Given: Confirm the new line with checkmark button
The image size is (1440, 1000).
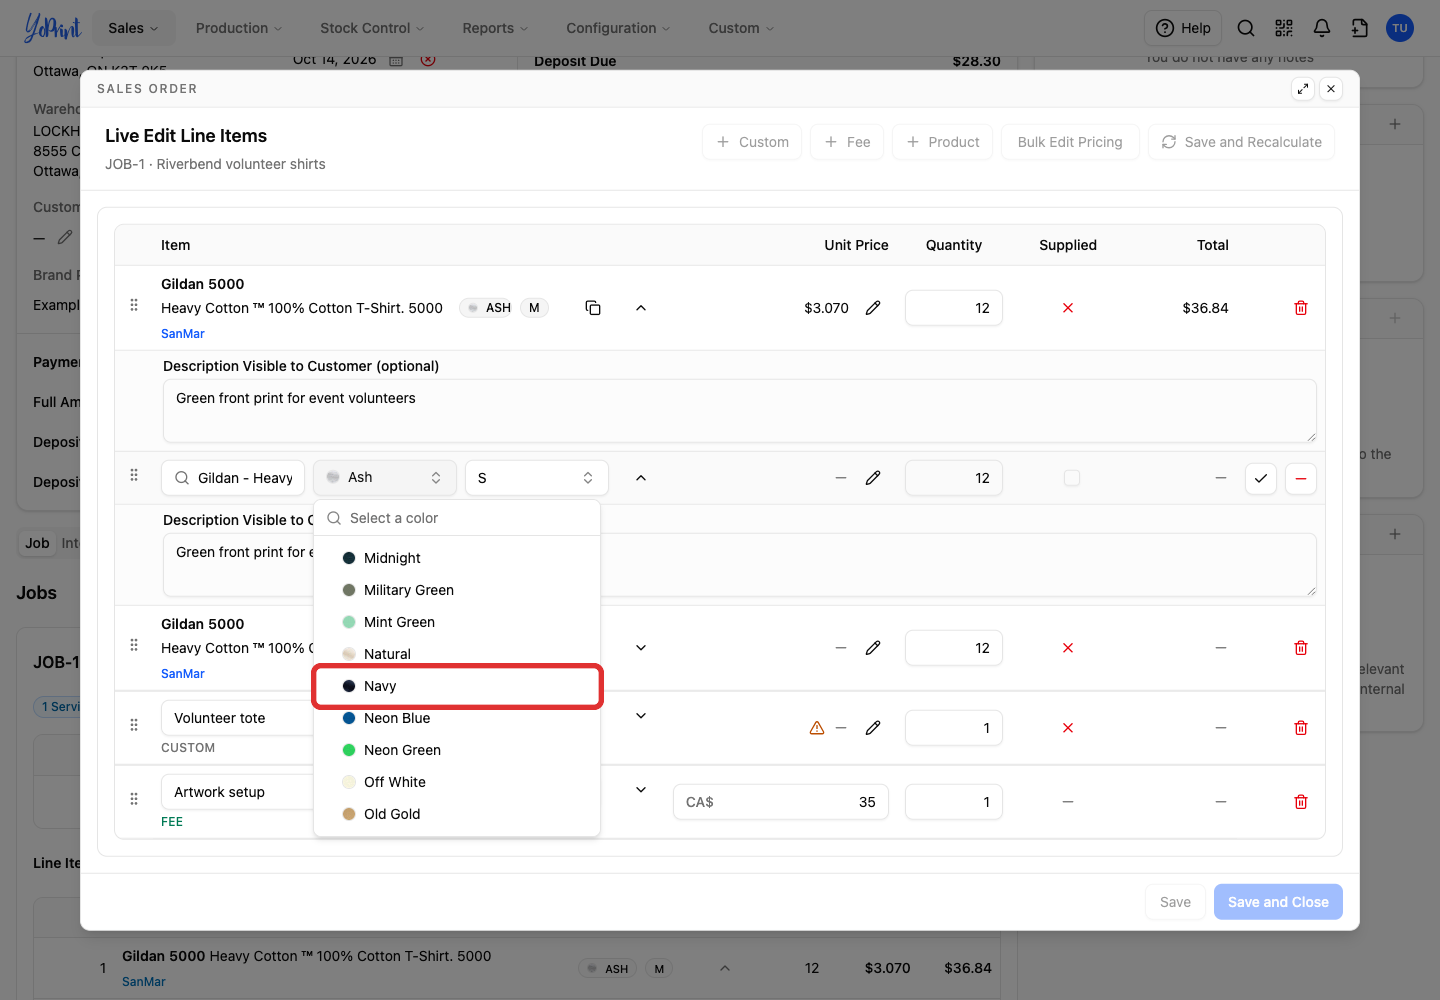Looking at the screenshot, I should (1261, 478).
